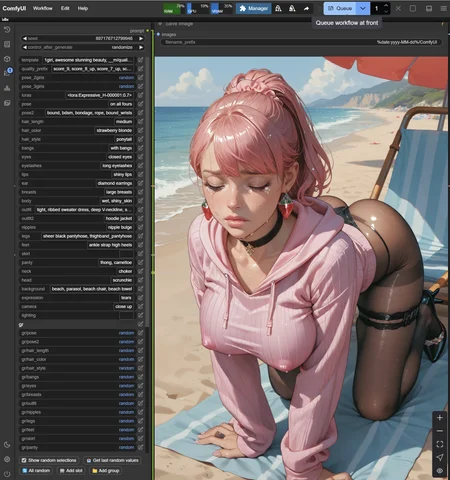This screenshot has width=450, height=480.
Task: Click the power icon at sidebar bottom
Action: coord(7,474)
